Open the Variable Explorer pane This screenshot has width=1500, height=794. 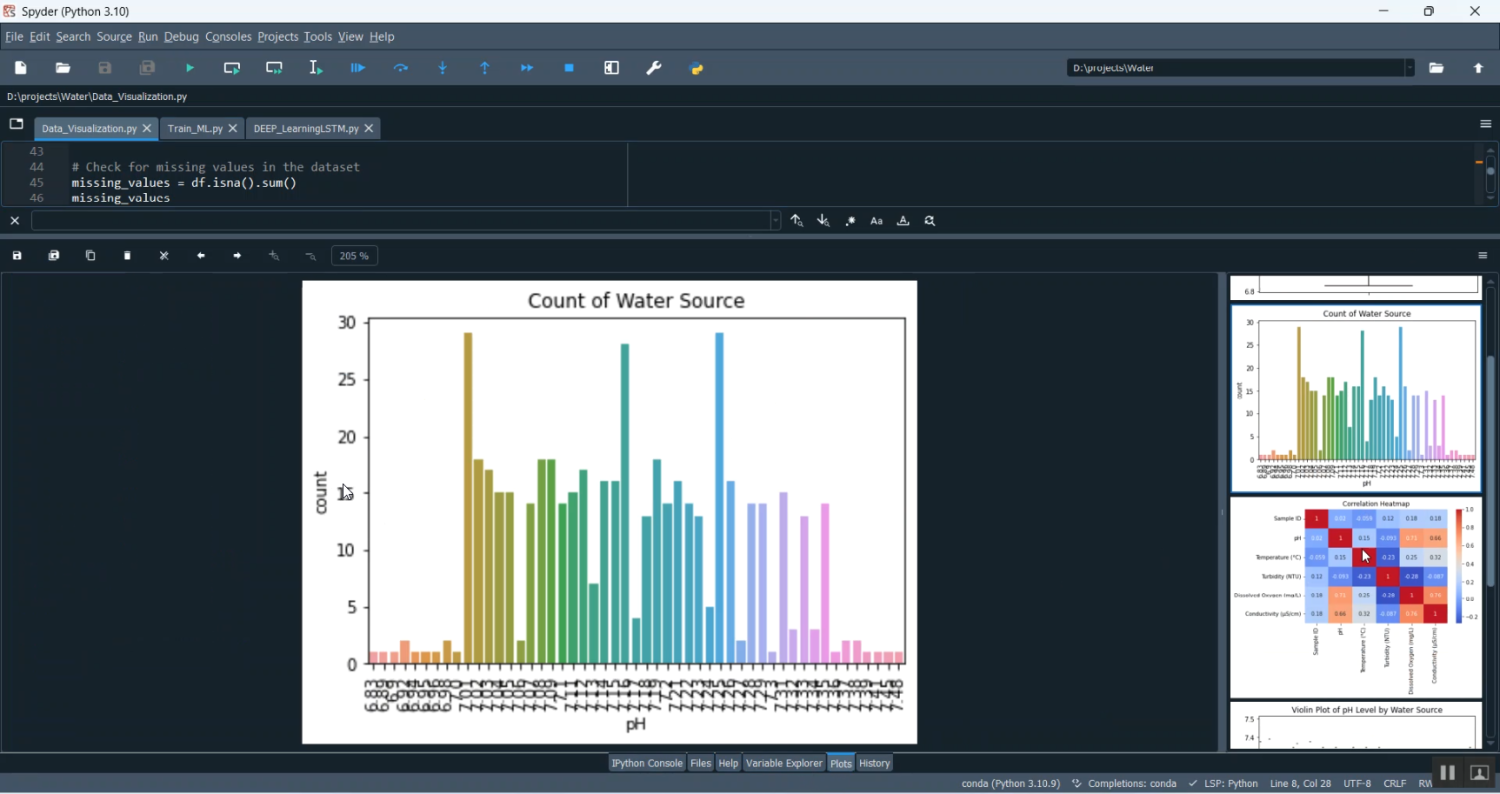tap(784, 763)
